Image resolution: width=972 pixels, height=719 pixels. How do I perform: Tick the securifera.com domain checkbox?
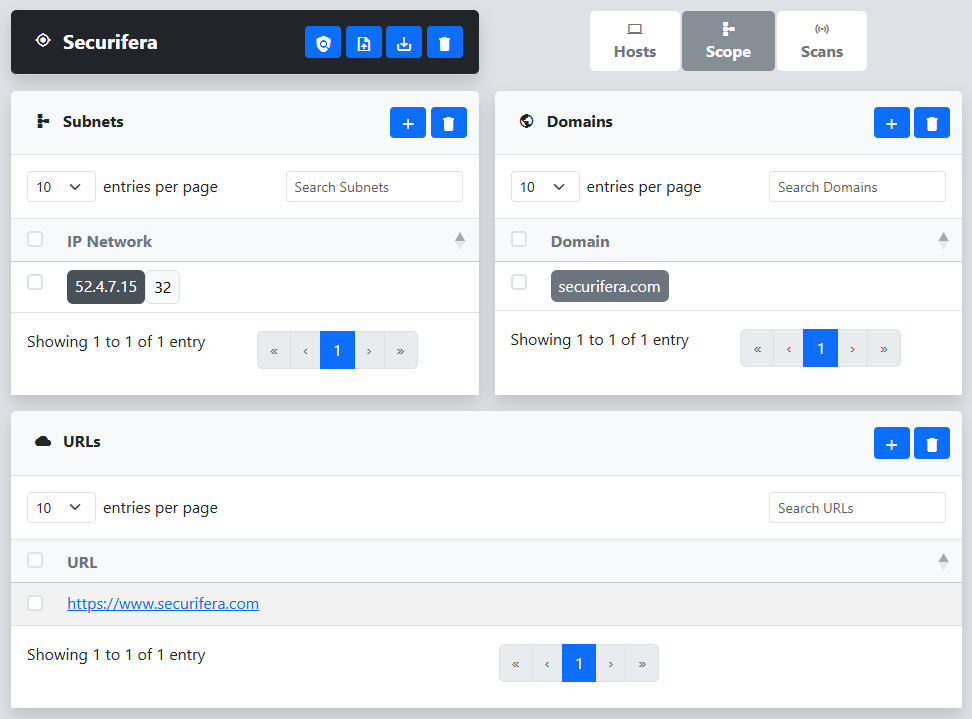[x=519, y=283]
